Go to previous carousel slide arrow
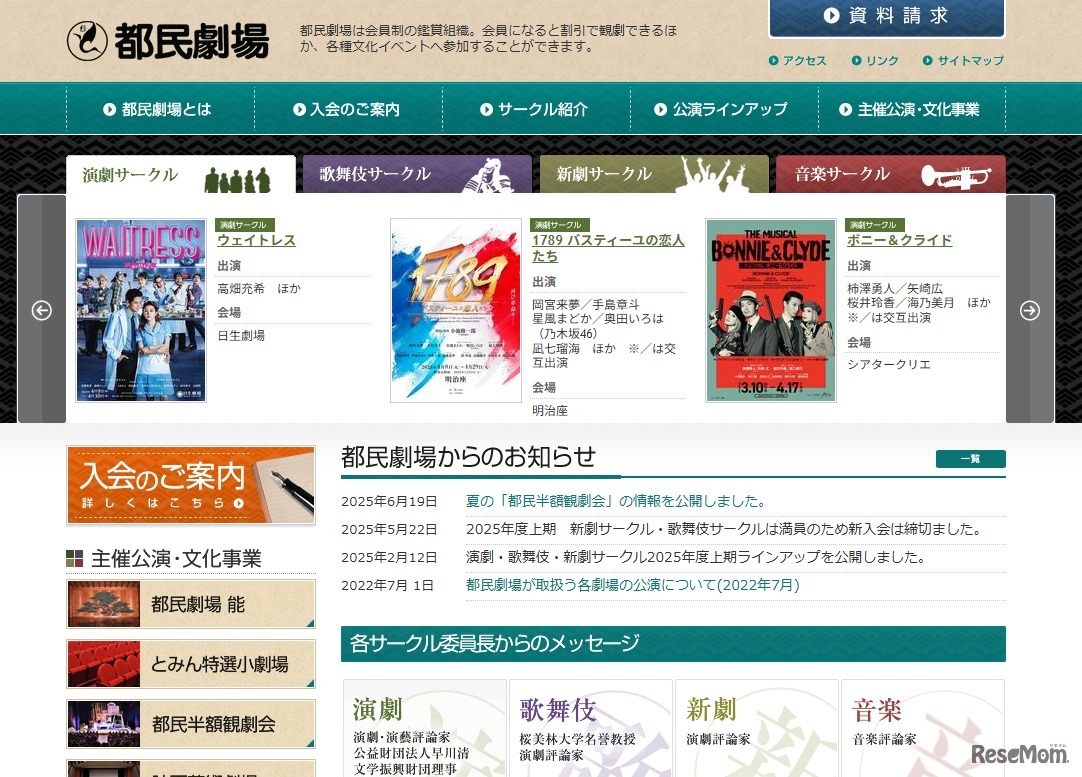Image resolution: width=1082 pixels, height=777 pixels. pos(41,310)
